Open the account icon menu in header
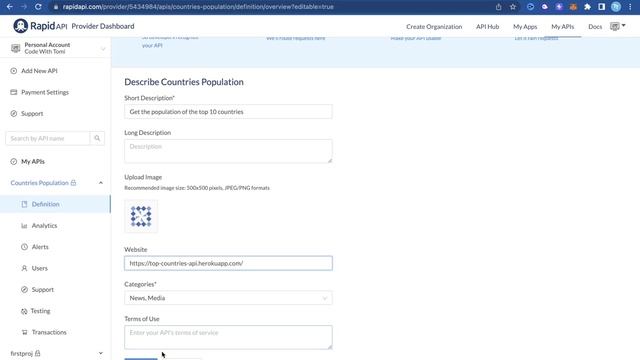This screenshot has height=360, width=640. pos(617,26)
